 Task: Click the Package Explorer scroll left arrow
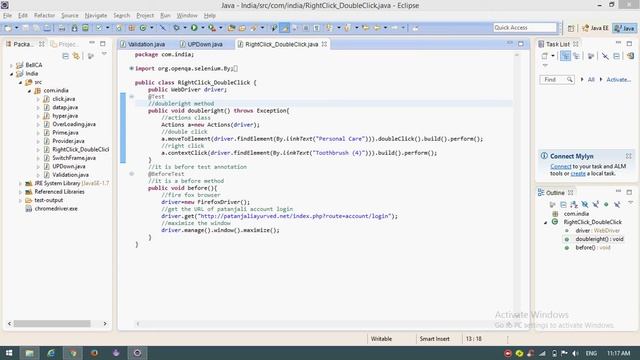[9, 324]
